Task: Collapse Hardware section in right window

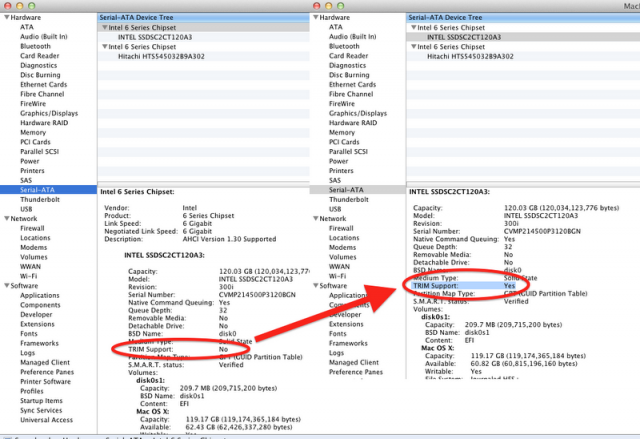Action: 316,17
